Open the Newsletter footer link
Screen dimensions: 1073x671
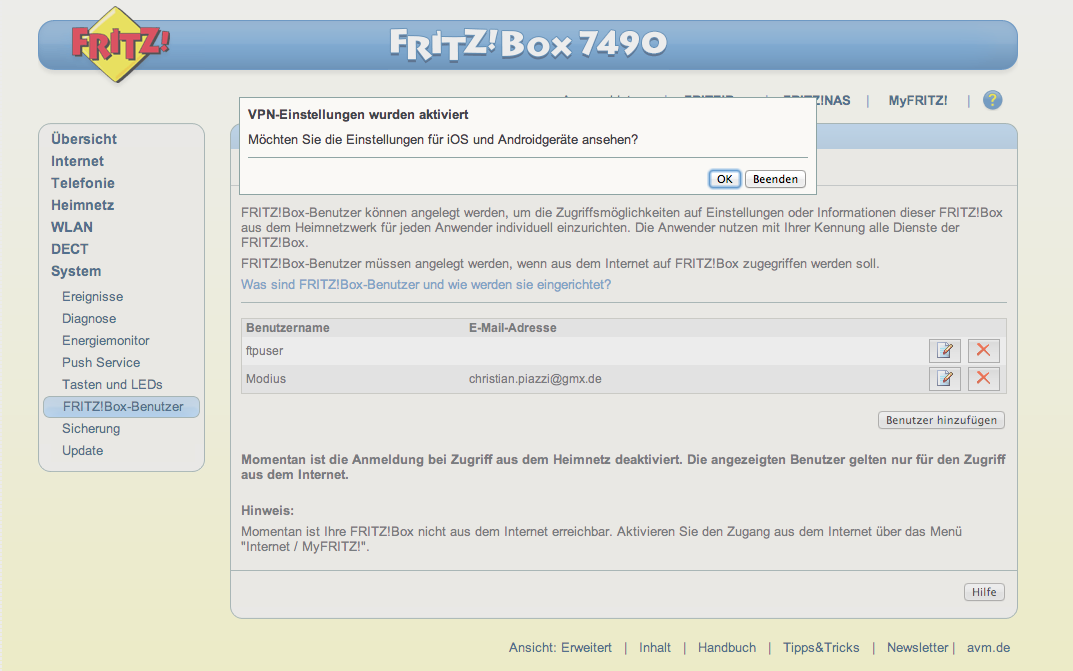coord(918,648)
